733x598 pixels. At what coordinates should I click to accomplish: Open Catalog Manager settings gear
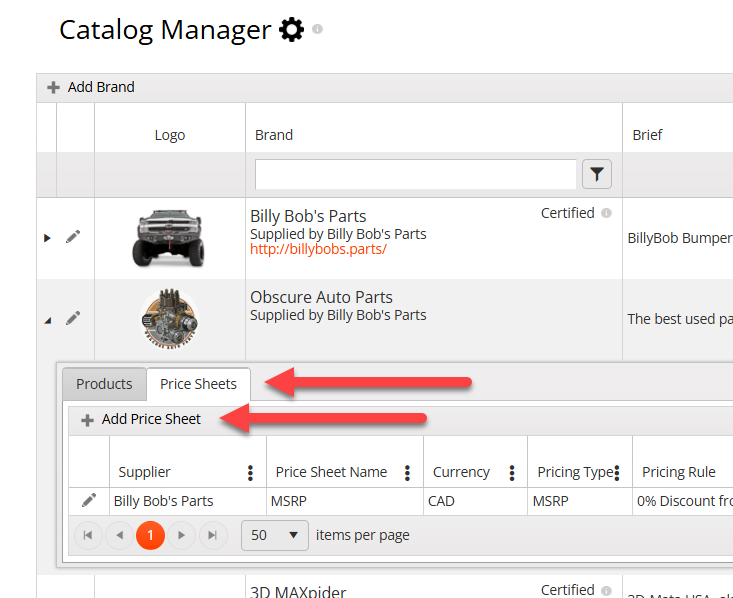[291, 29]
